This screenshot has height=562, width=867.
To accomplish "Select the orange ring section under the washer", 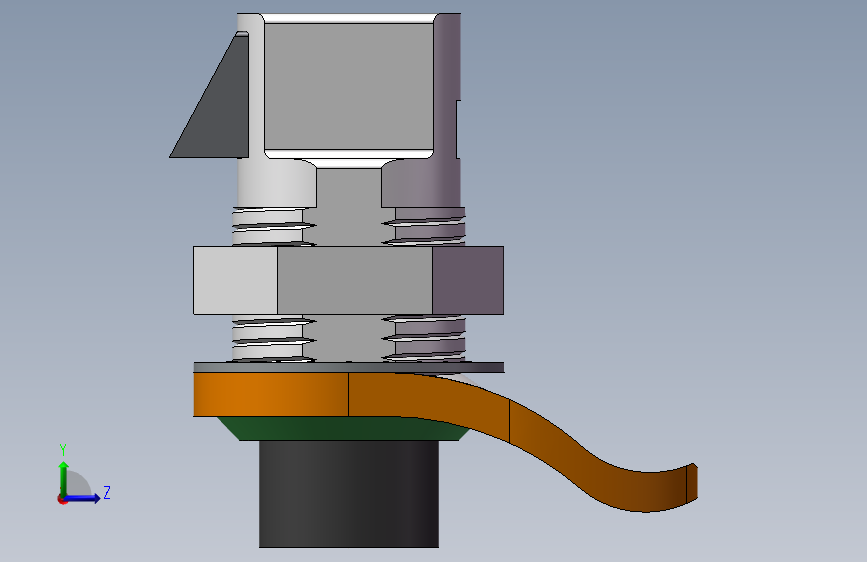I will (271, 394).
